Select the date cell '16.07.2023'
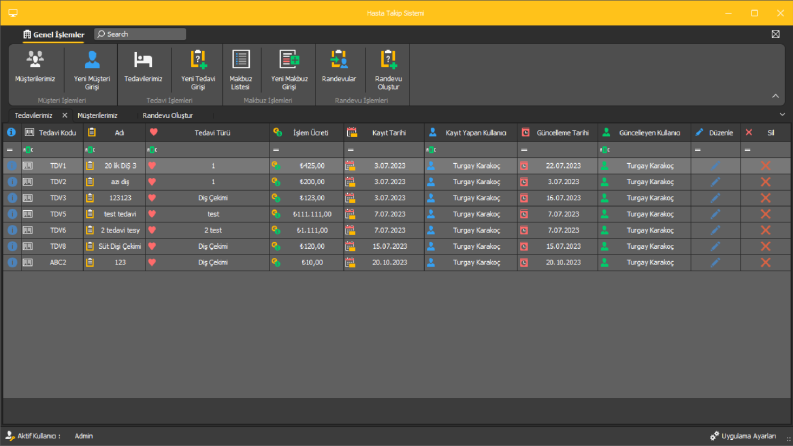Viewport: 793px width, 446px height. click(x=563, y=198)
